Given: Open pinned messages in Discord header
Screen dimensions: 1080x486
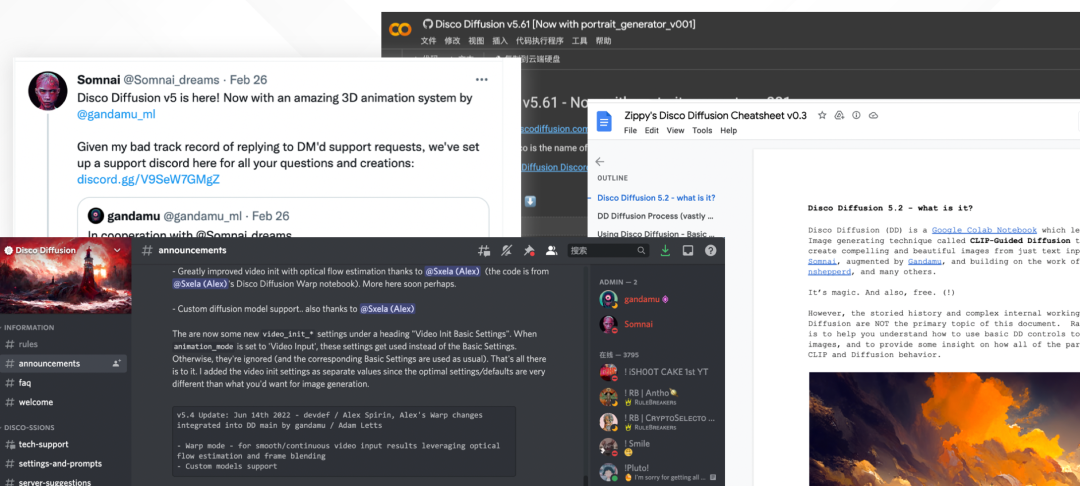Looking at the screenshot, I should [x=529, y=251].
